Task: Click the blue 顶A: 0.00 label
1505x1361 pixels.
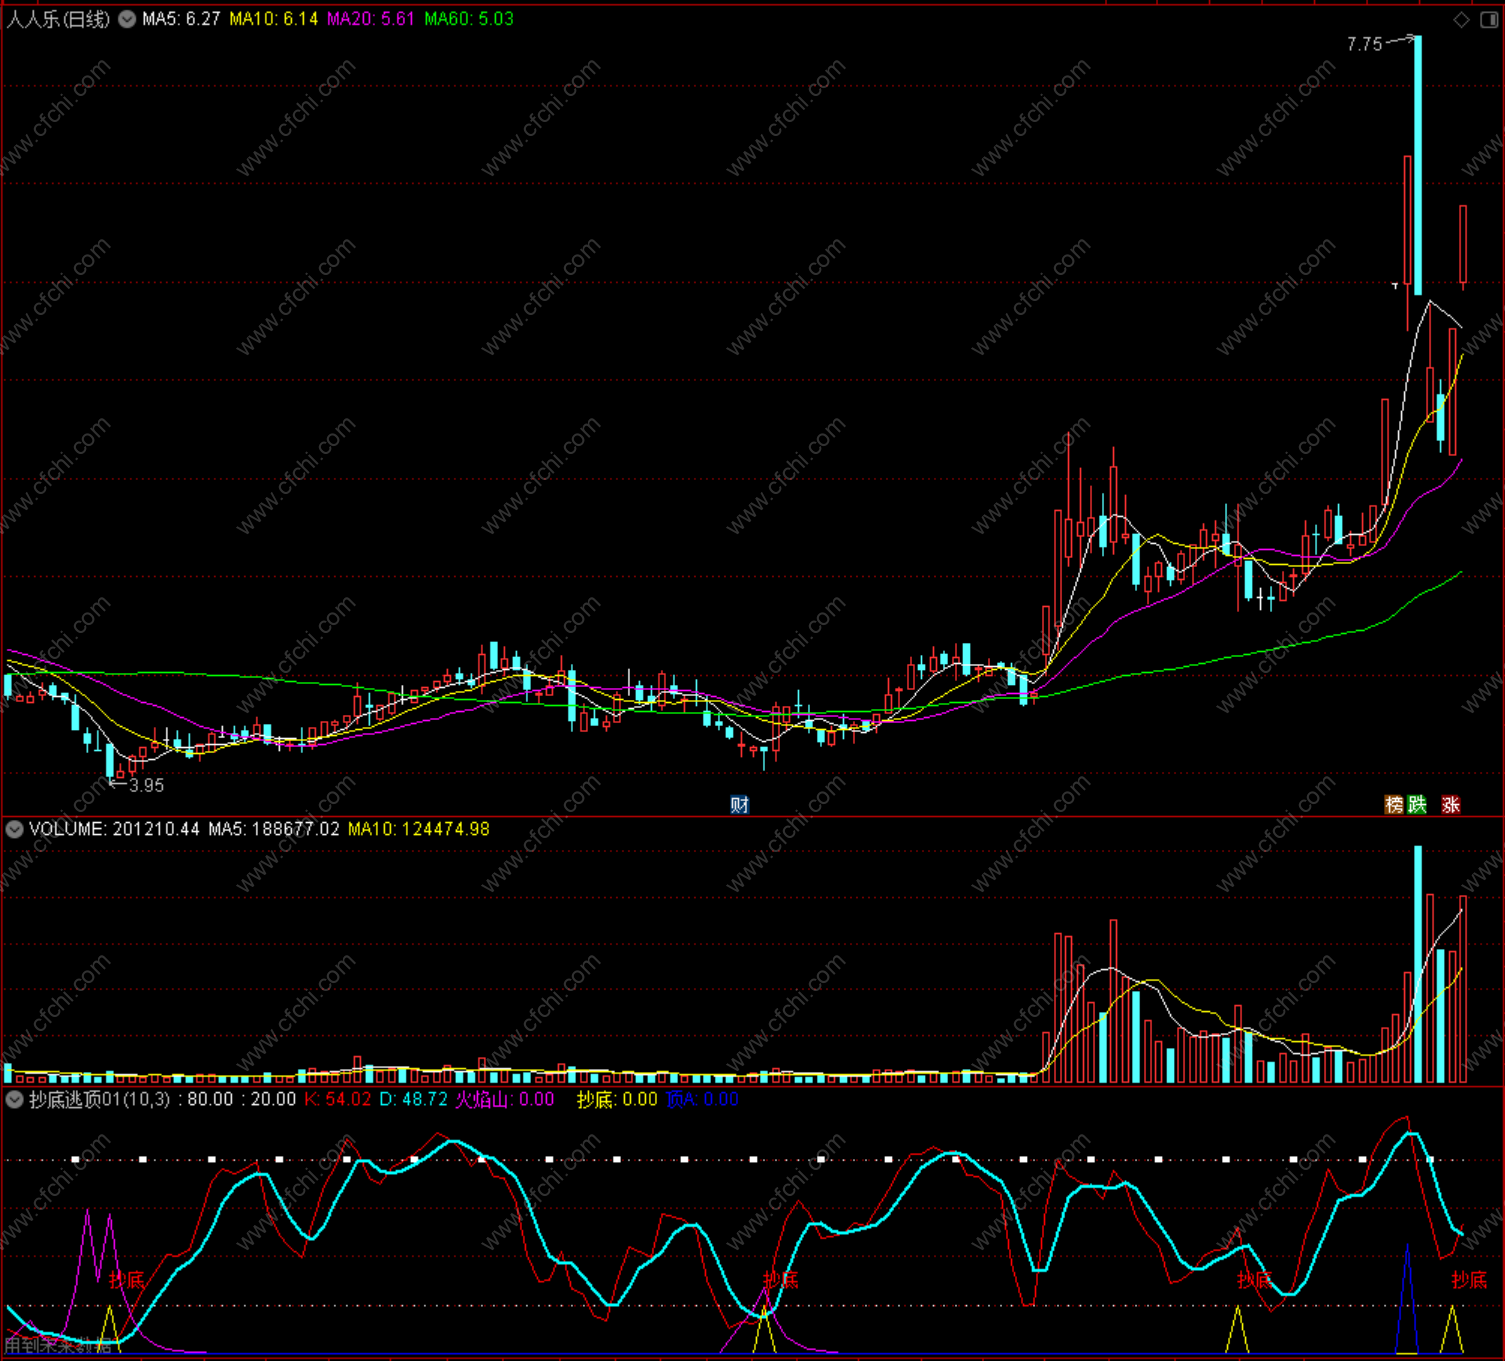Action: tap(702, 1099)
